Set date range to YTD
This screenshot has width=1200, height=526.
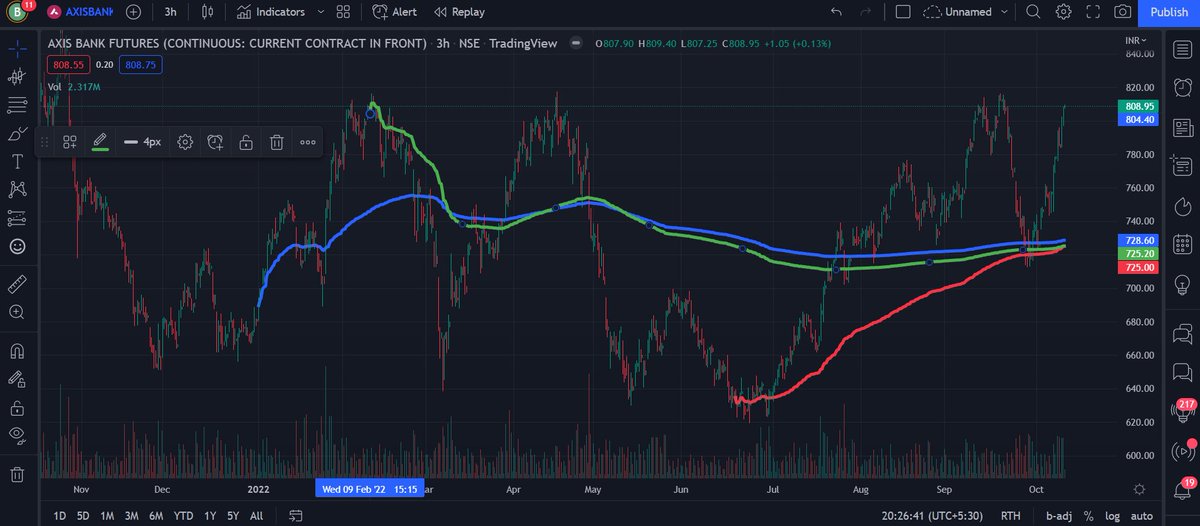click(x=183, y=516)
